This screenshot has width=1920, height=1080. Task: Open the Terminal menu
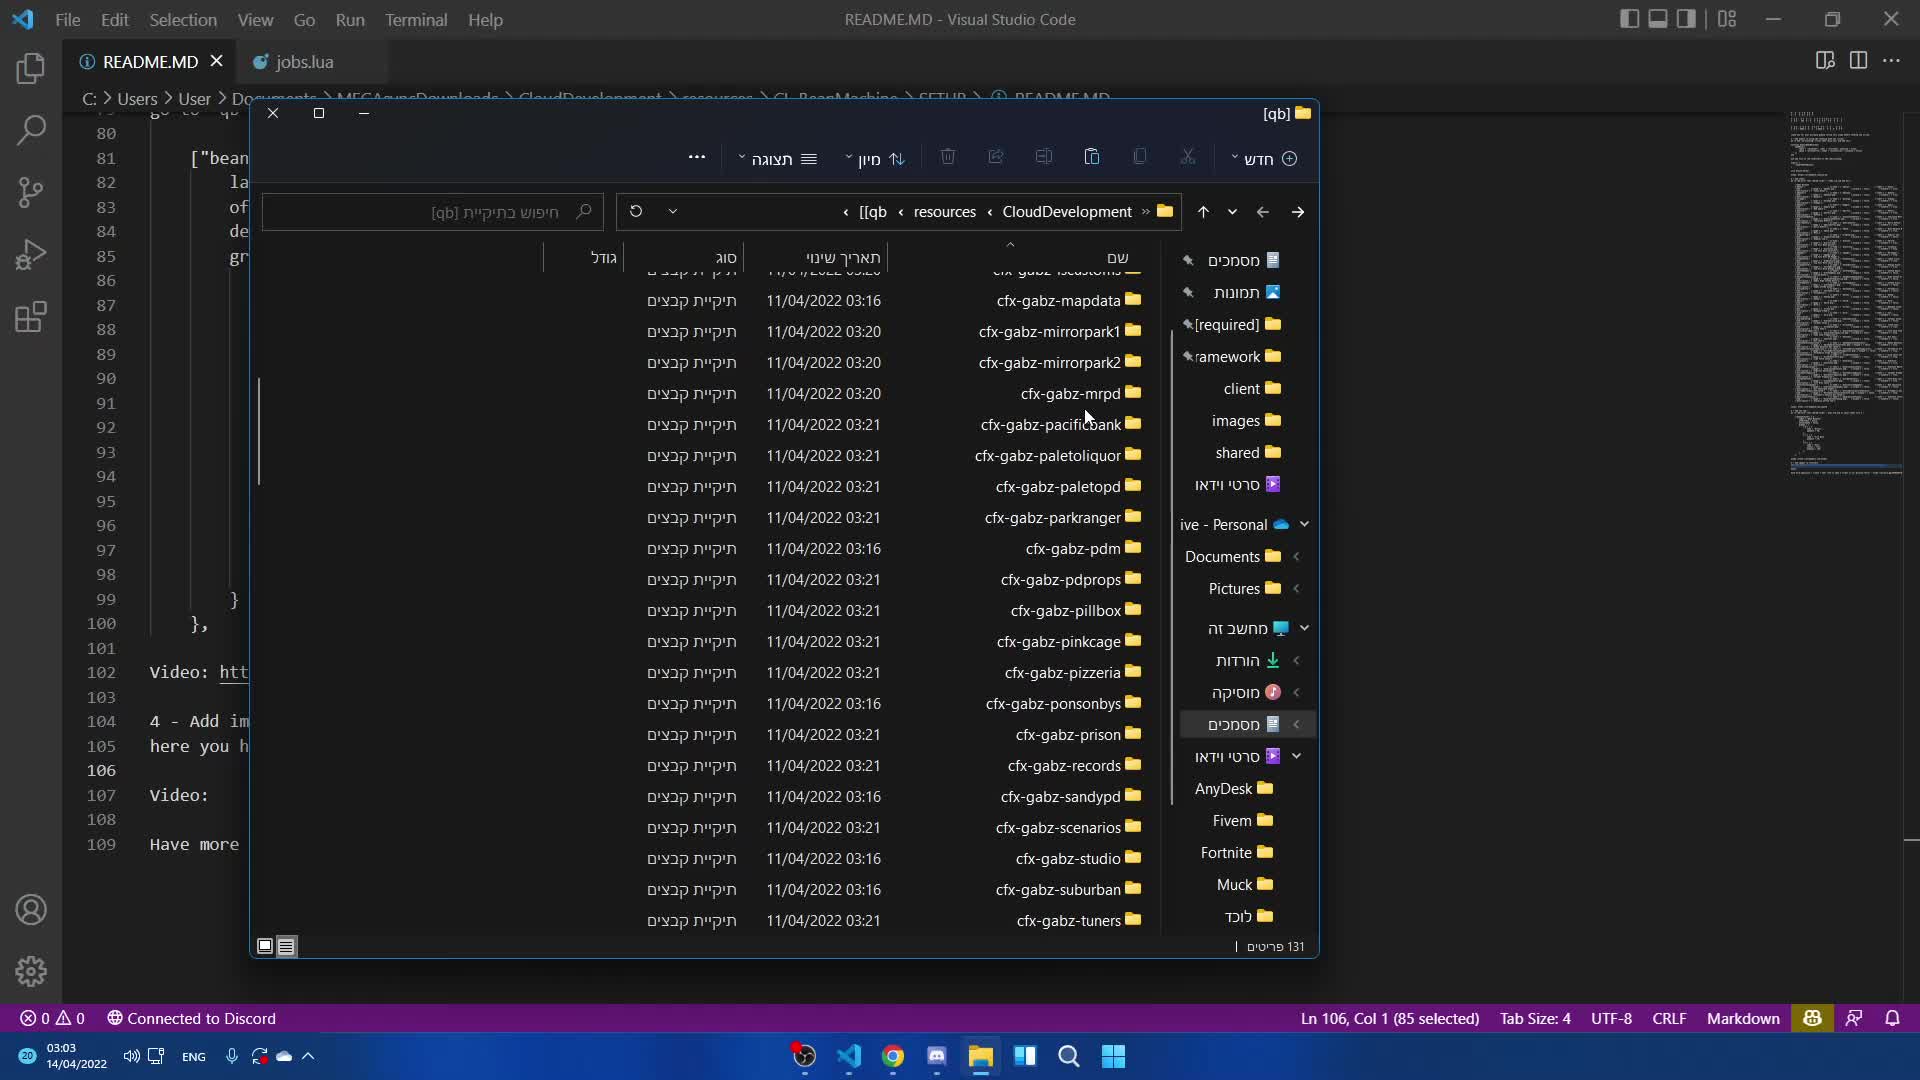[417, 19]
